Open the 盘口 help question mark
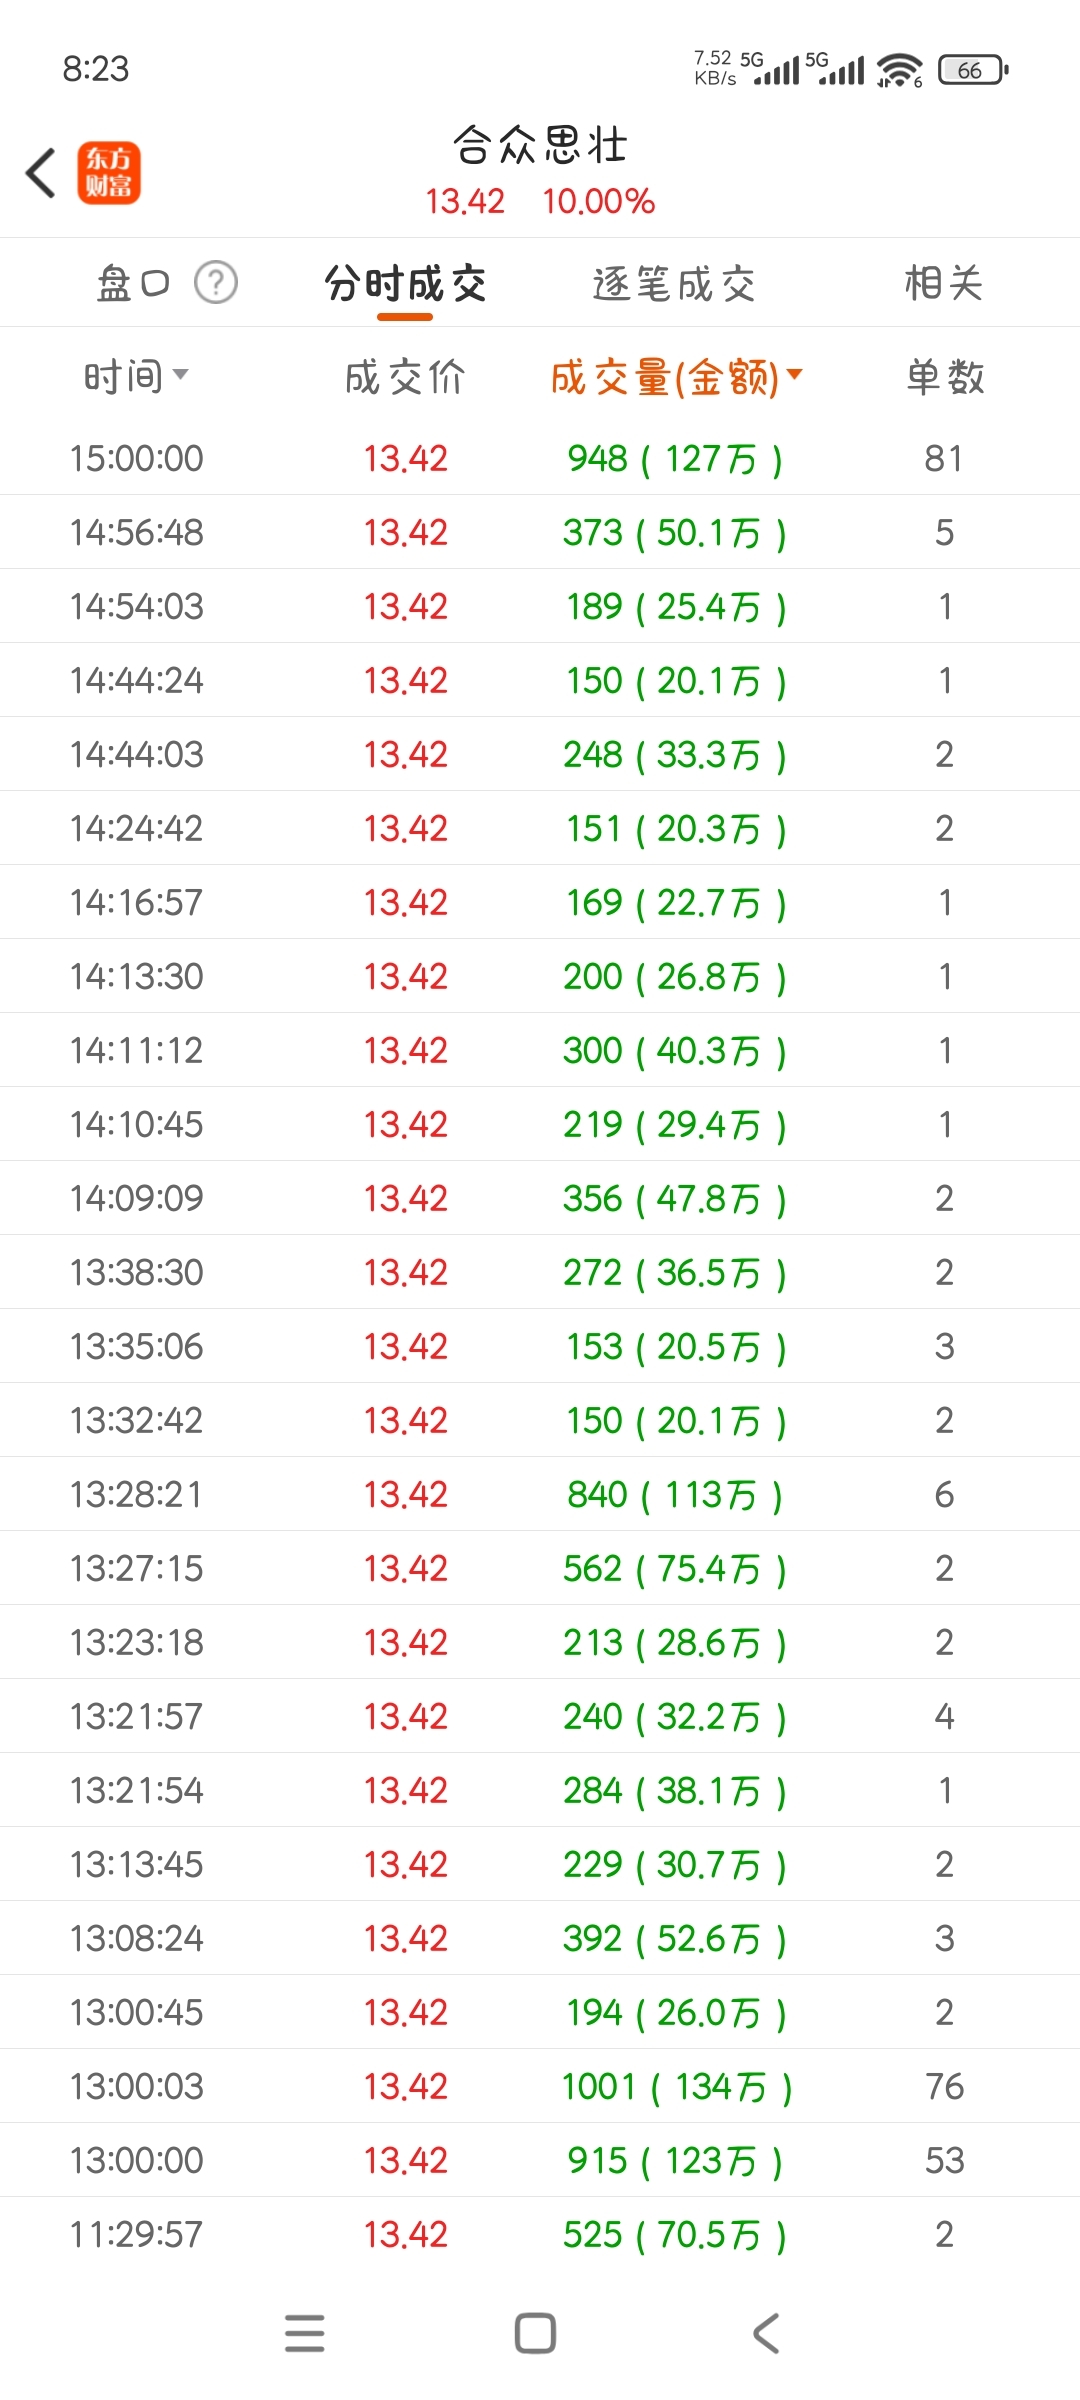Screen dimensions: 1080x2400 pyautogui.click(x=216, y=283)
